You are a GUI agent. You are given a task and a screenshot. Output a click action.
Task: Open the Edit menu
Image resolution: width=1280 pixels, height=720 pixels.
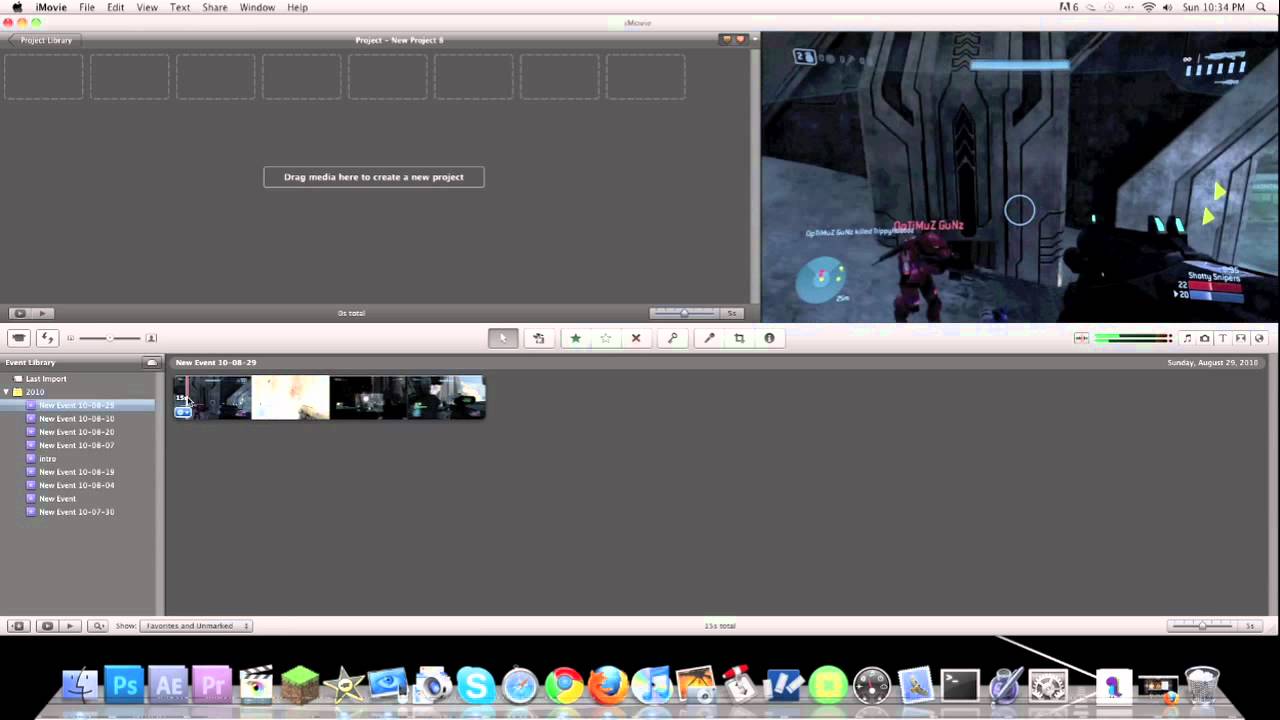[116, 7]
